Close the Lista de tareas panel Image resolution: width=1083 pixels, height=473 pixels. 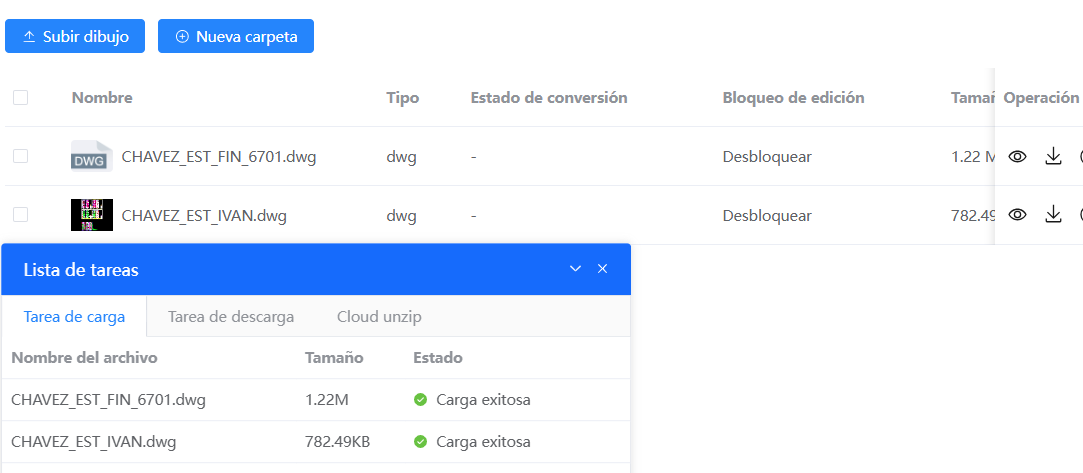click(x=602, y=269)
